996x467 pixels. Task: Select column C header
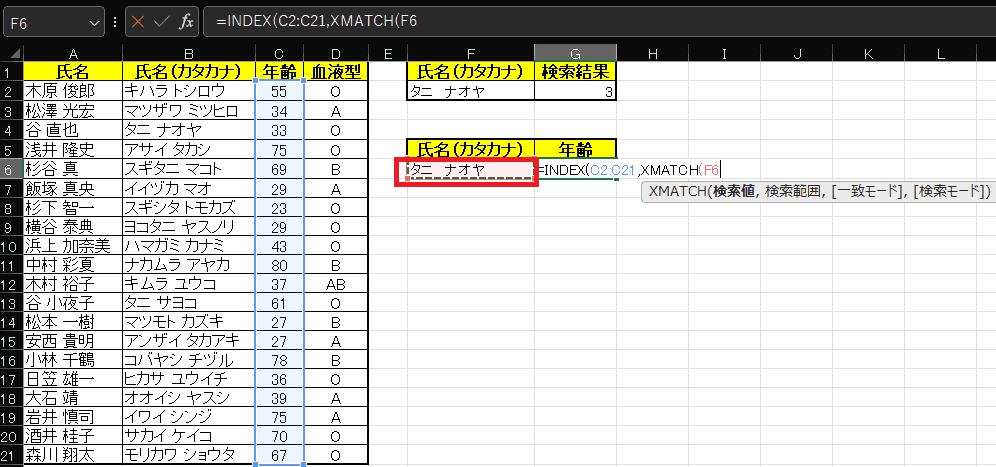[278, 52]
